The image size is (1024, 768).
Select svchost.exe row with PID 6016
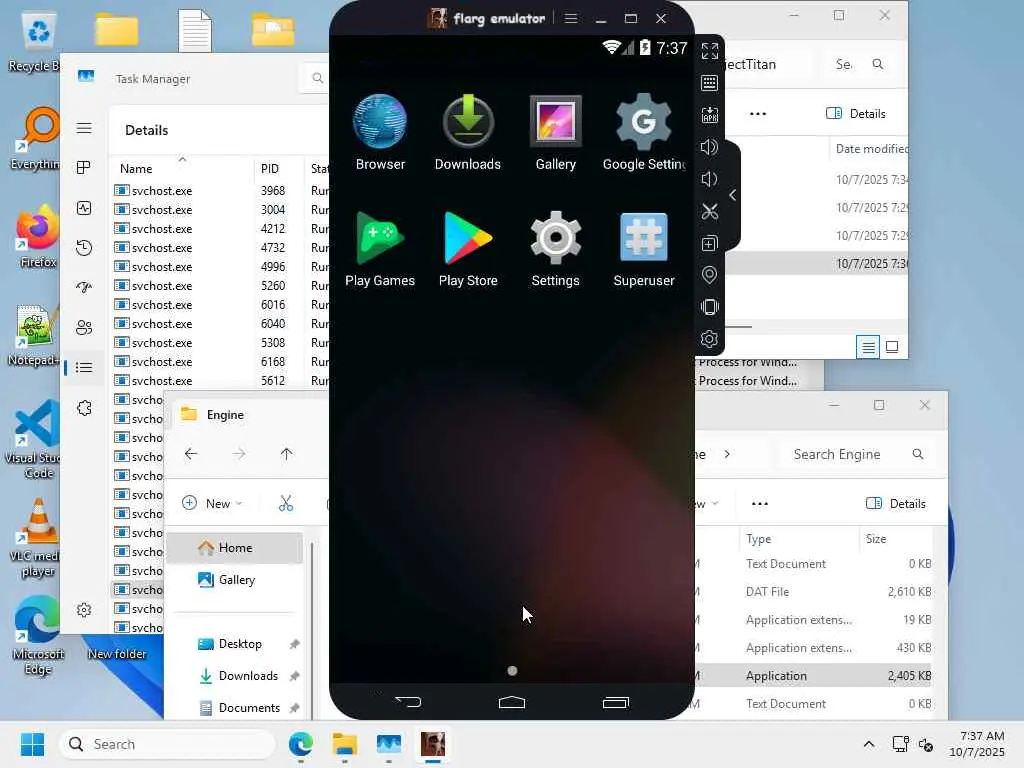[x=219, y=304]
